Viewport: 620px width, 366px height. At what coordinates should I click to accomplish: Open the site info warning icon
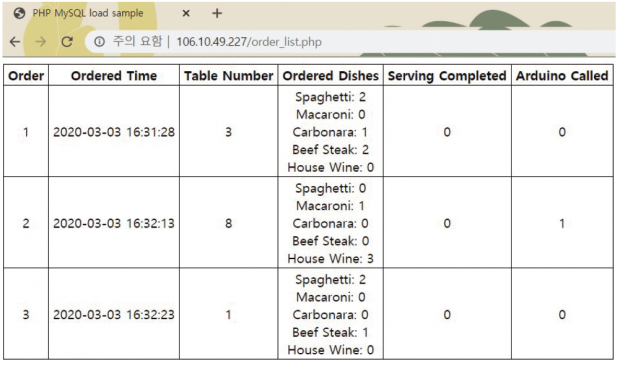(x=99, y=42)
